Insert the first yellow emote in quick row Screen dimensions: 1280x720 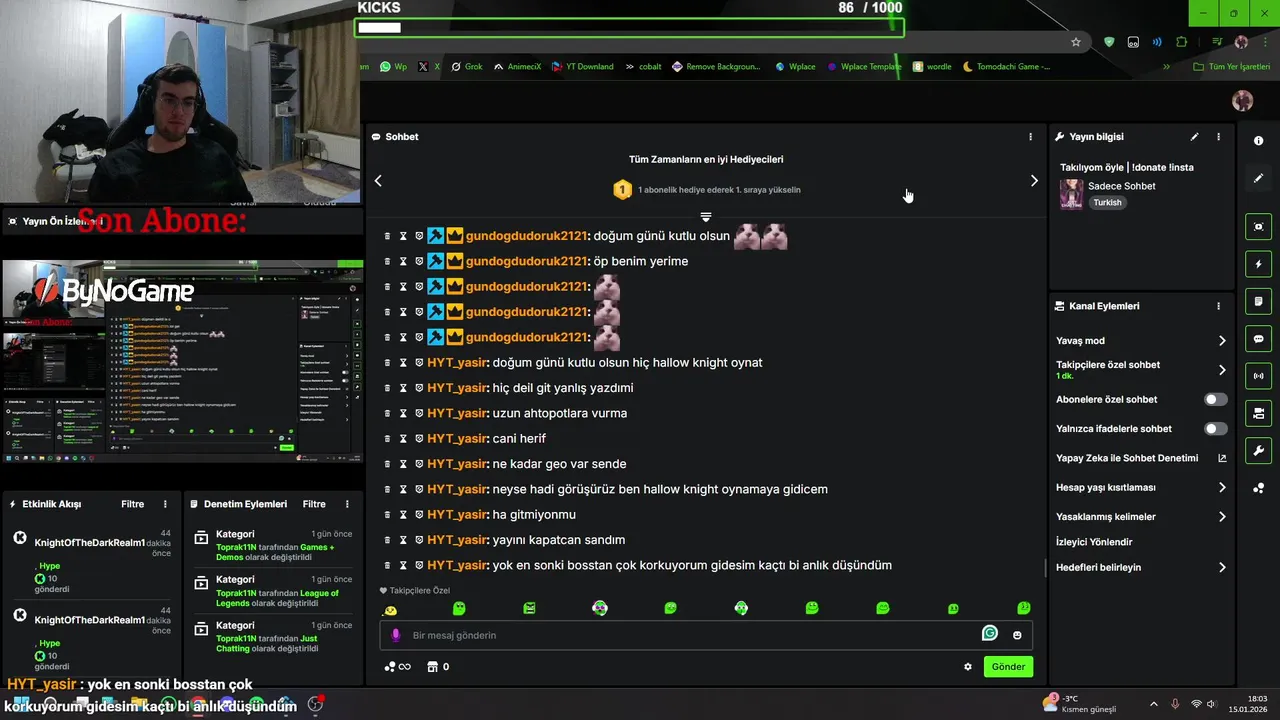[391, 610]
